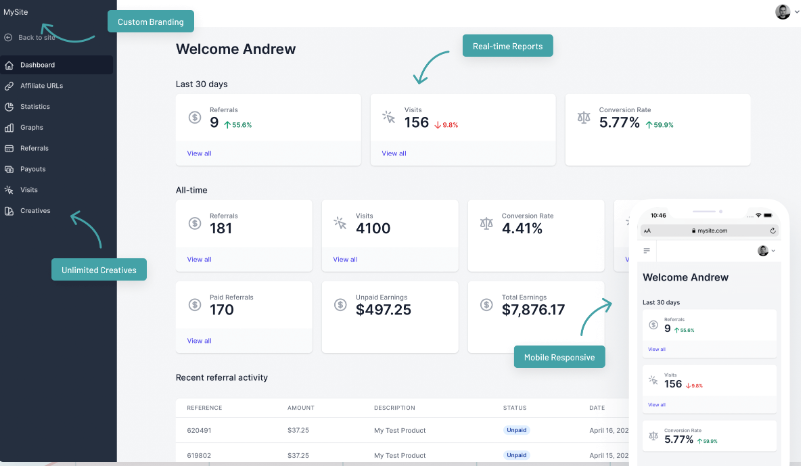The height and width of the screenshot is (466, 801).
Task: Click the Unpaid status badge for reference 620491
Action: coord(516,430)
